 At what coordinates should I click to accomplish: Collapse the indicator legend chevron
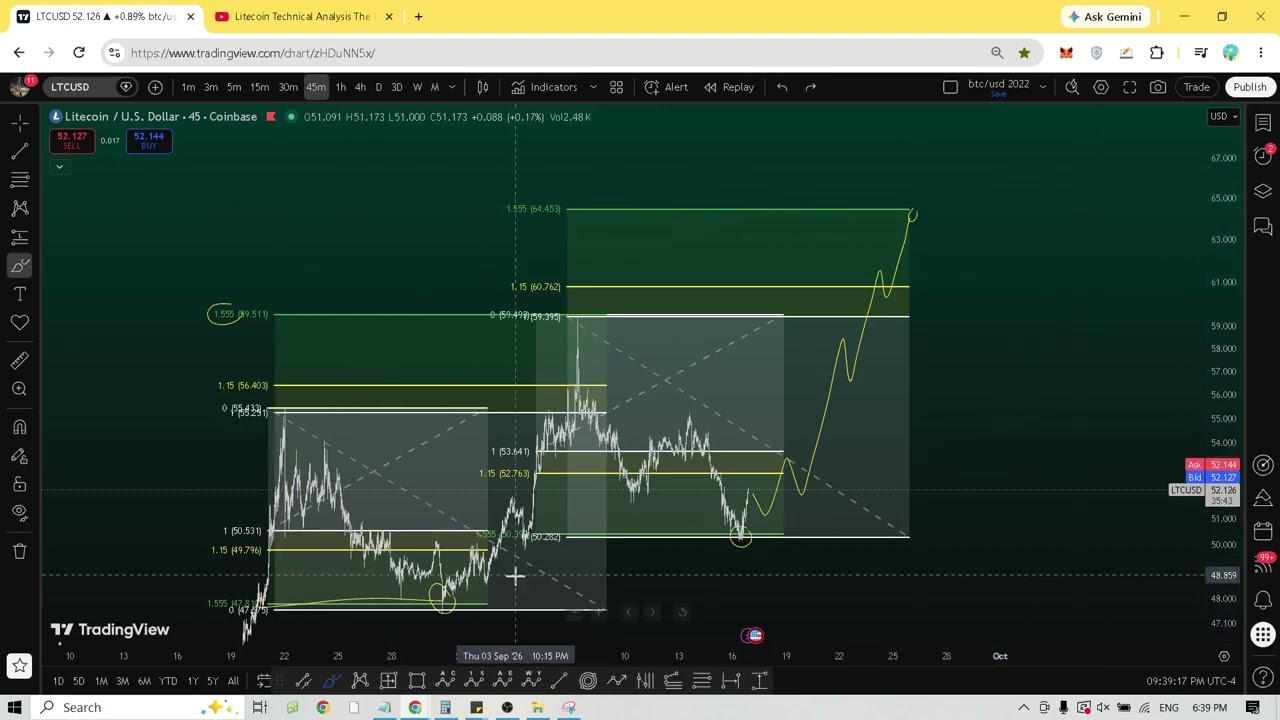(x=59, y=167)
